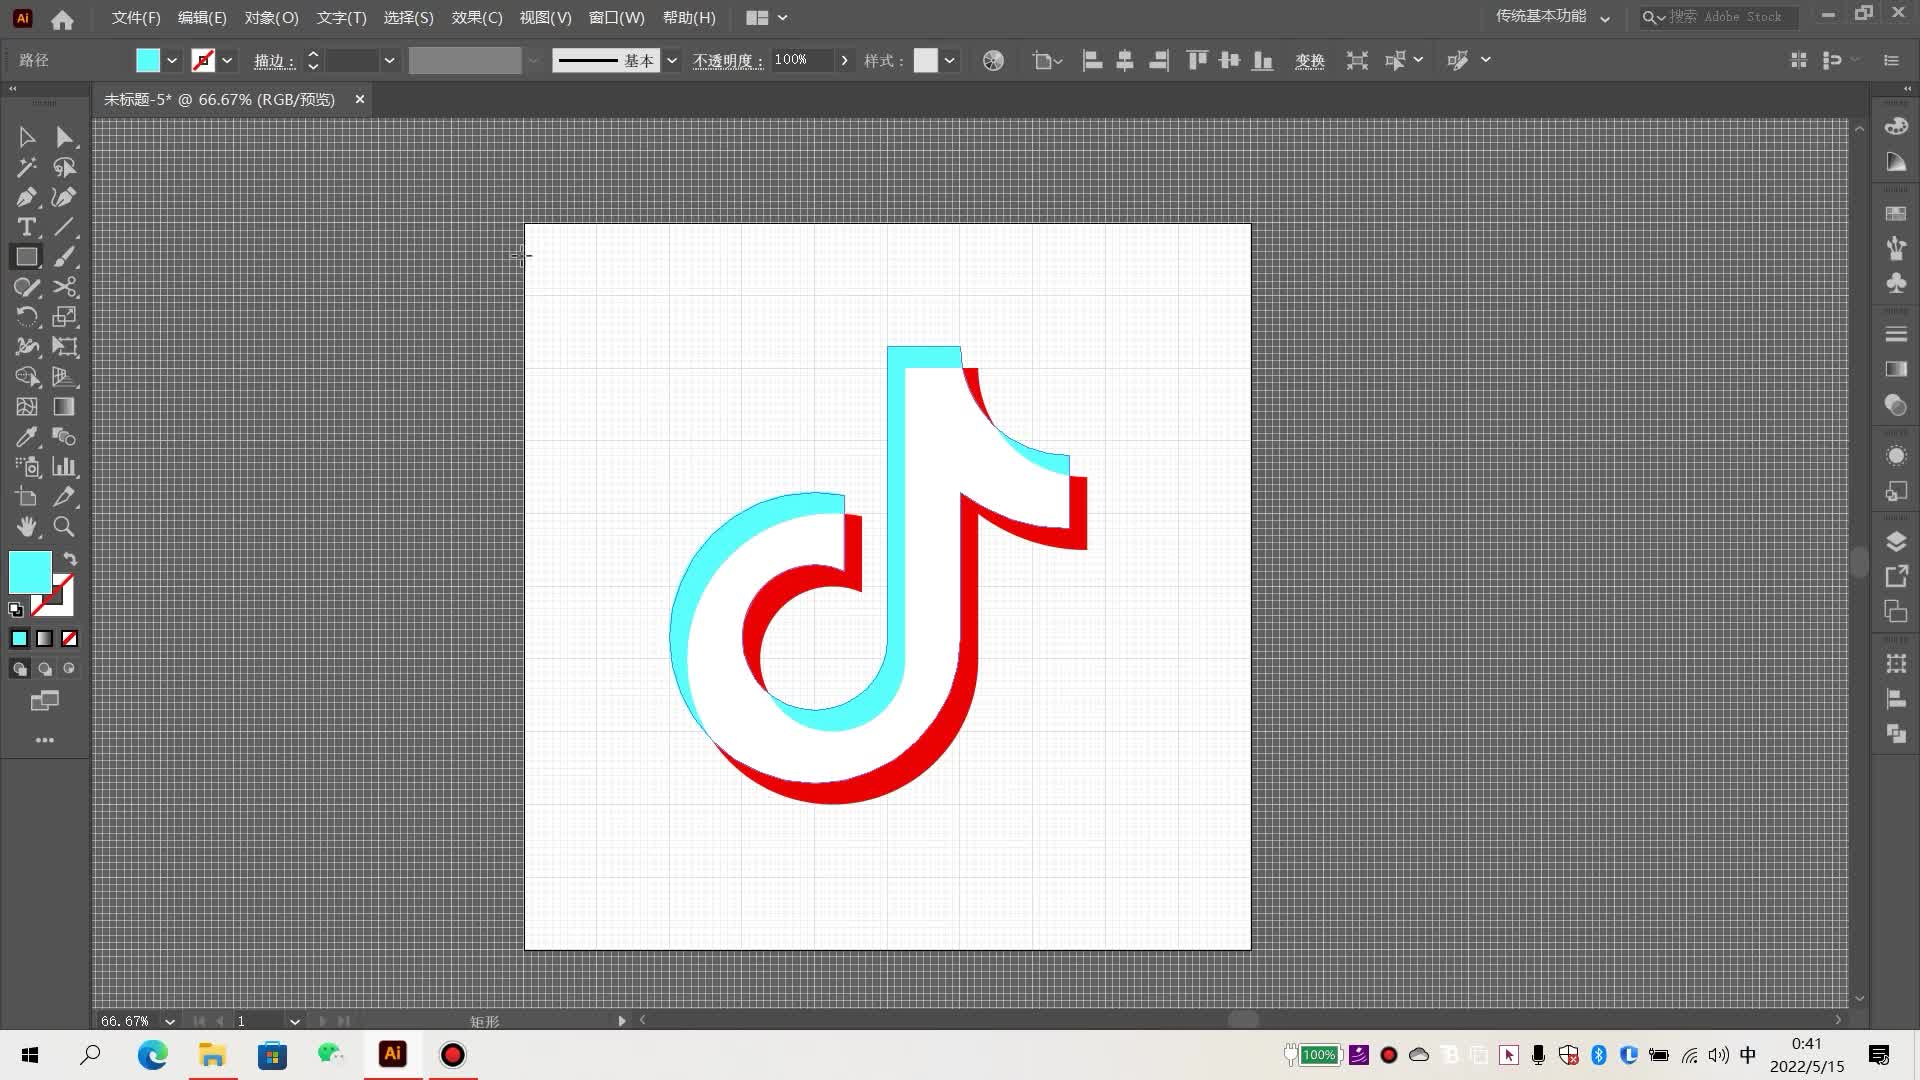Click the 不透明度 opacity label
1920x1080 pixels.
[727, 61]
